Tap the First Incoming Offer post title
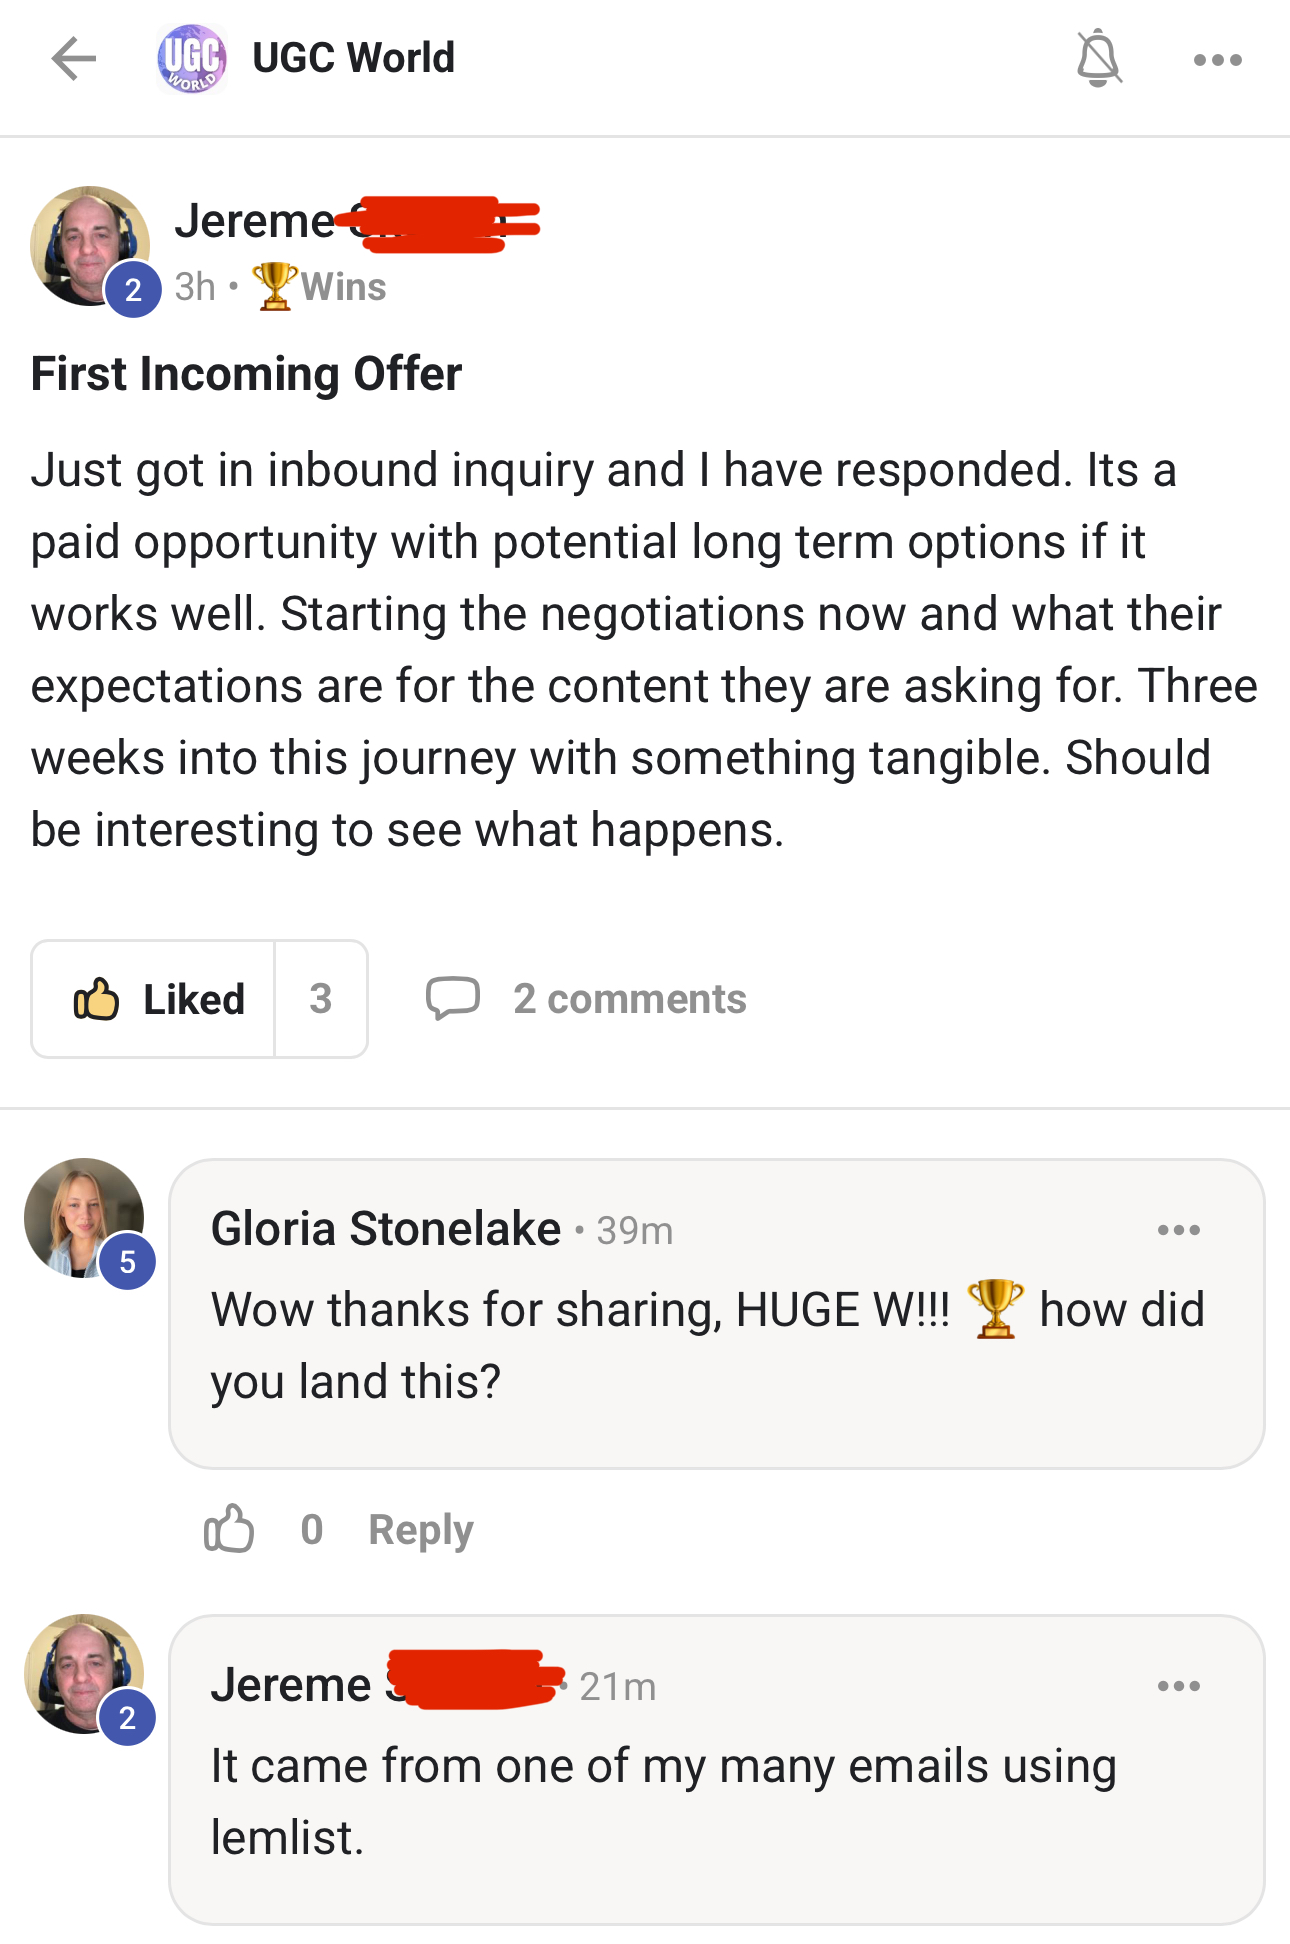The width and height of the screenshot is (1290, 1944). (246, 374)
